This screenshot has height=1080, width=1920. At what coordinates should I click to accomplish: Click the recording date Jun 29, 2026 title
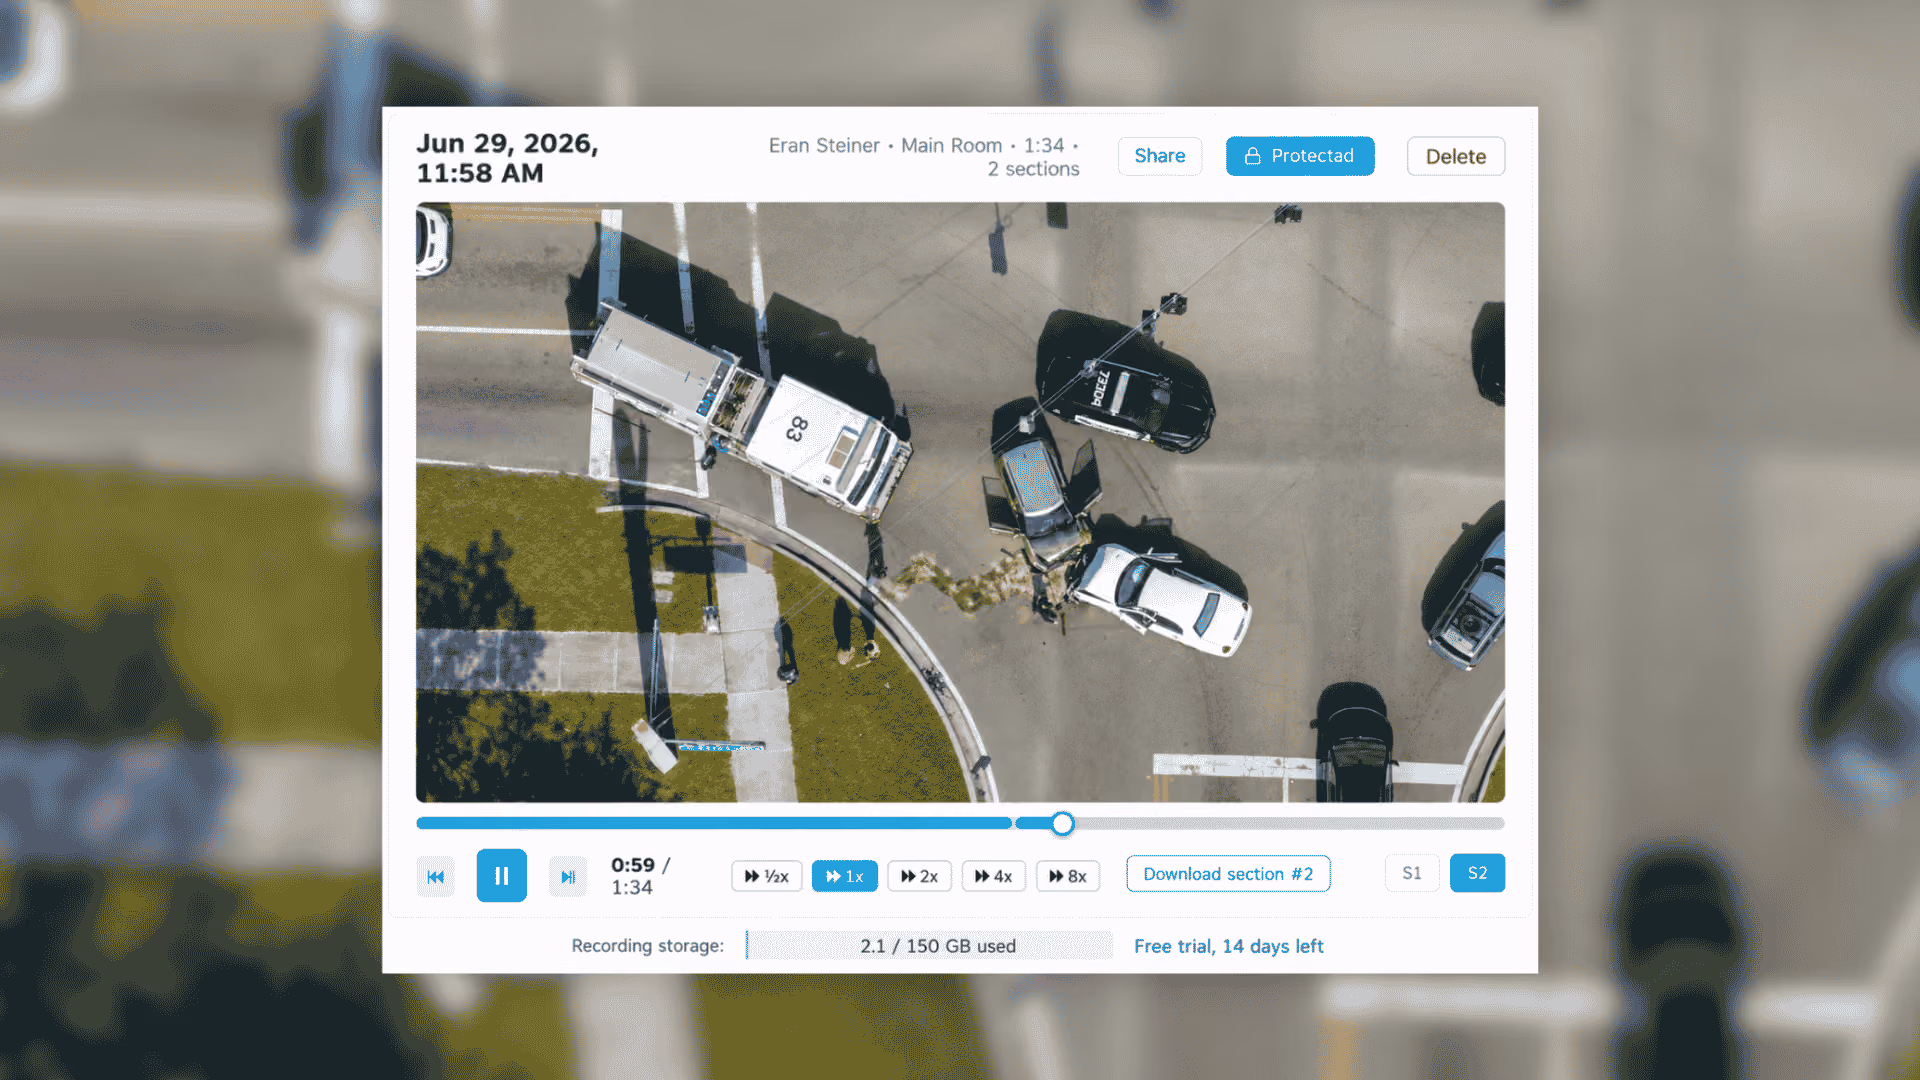507,158
